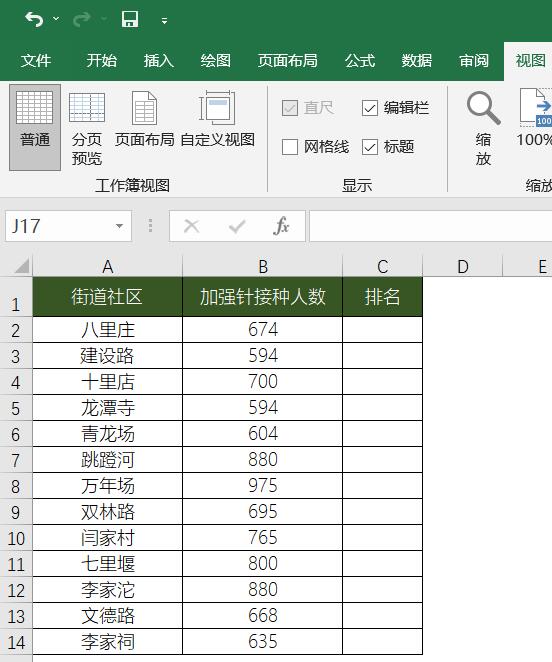The image size is (552, 662).
Task: Switch to 页面布局 view in workbook views
Action: point(144,120)
